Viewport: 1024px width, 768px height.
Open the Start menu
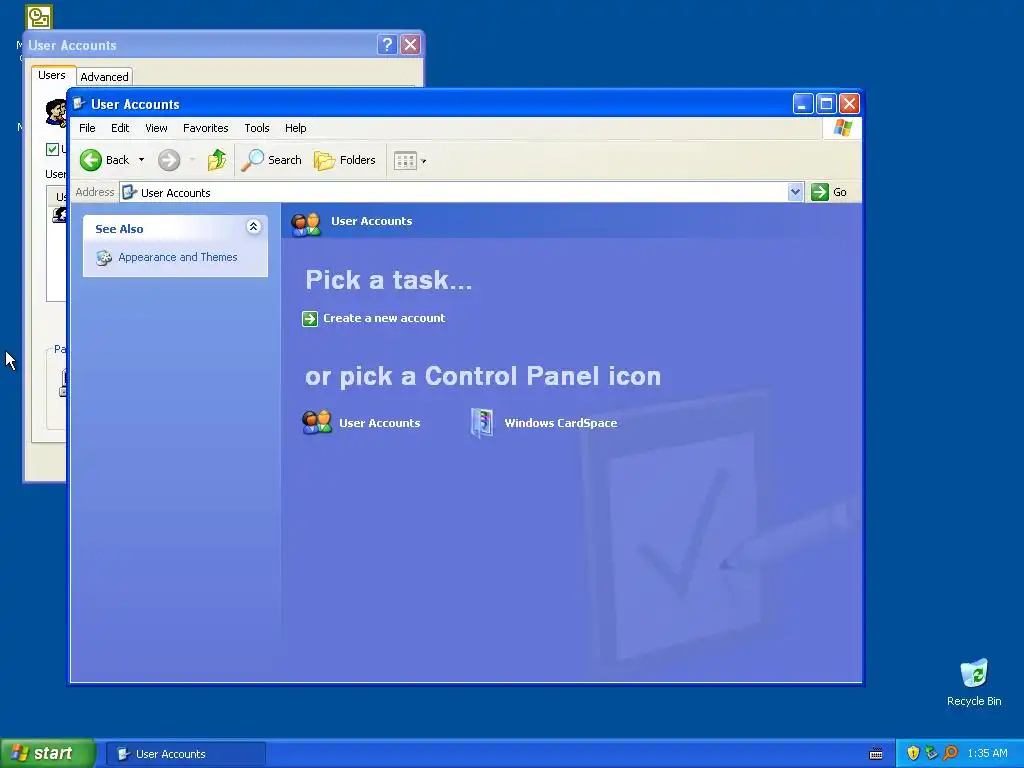pos(48,753)
